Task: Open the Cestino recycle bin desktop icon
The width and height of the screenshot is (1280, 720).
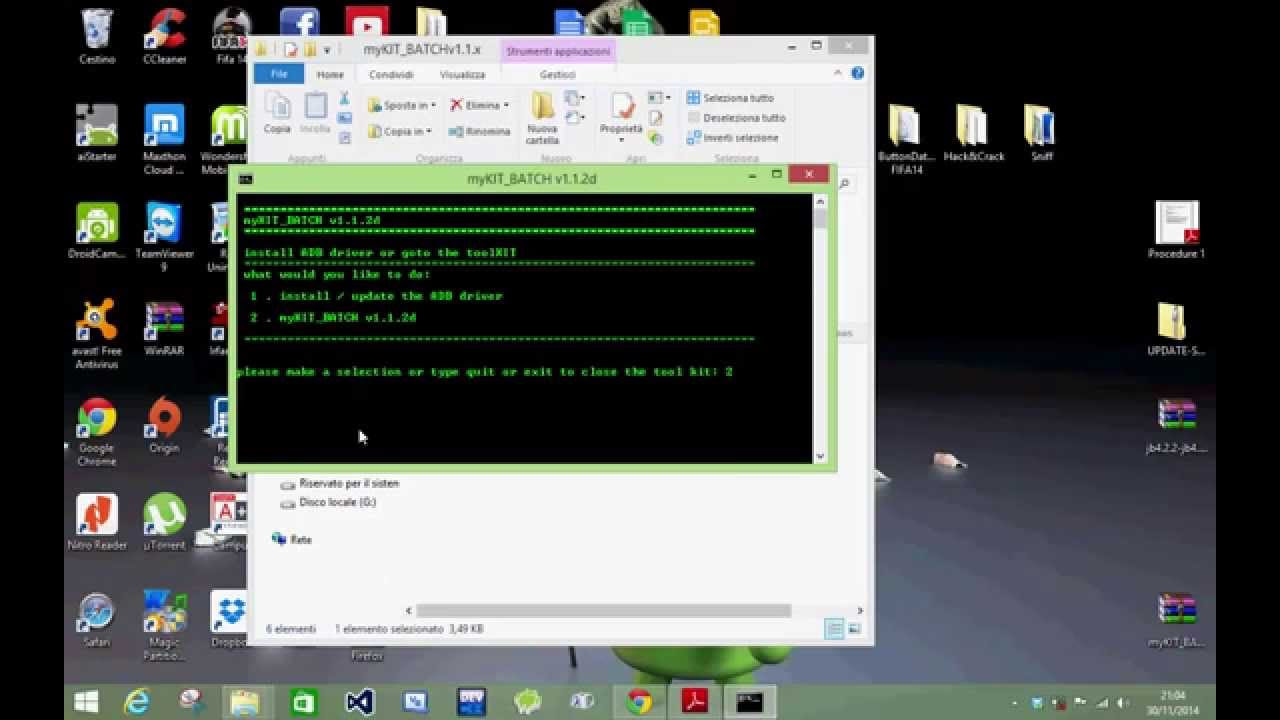Action: click(97, 36)
